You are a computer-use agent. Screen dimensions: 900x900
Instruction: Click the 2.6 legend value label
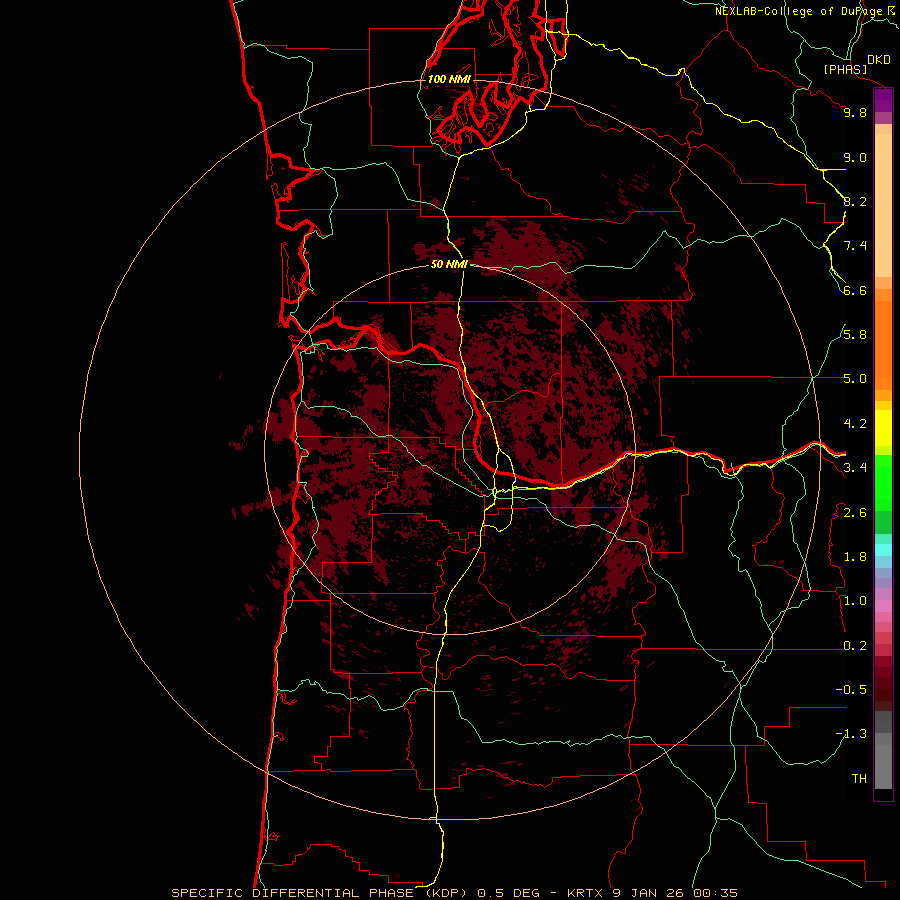(855, 513)
